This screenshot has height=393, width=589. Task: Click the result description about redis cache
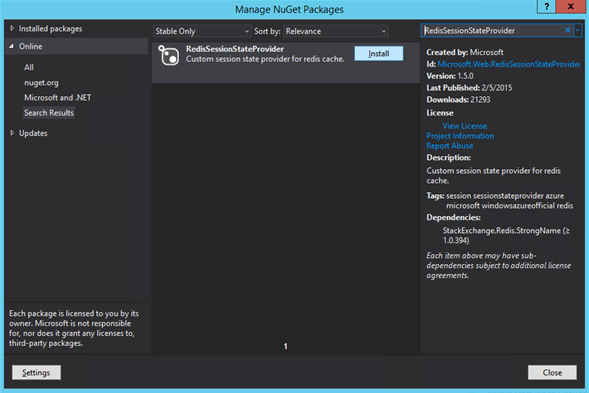coord(265,59)
